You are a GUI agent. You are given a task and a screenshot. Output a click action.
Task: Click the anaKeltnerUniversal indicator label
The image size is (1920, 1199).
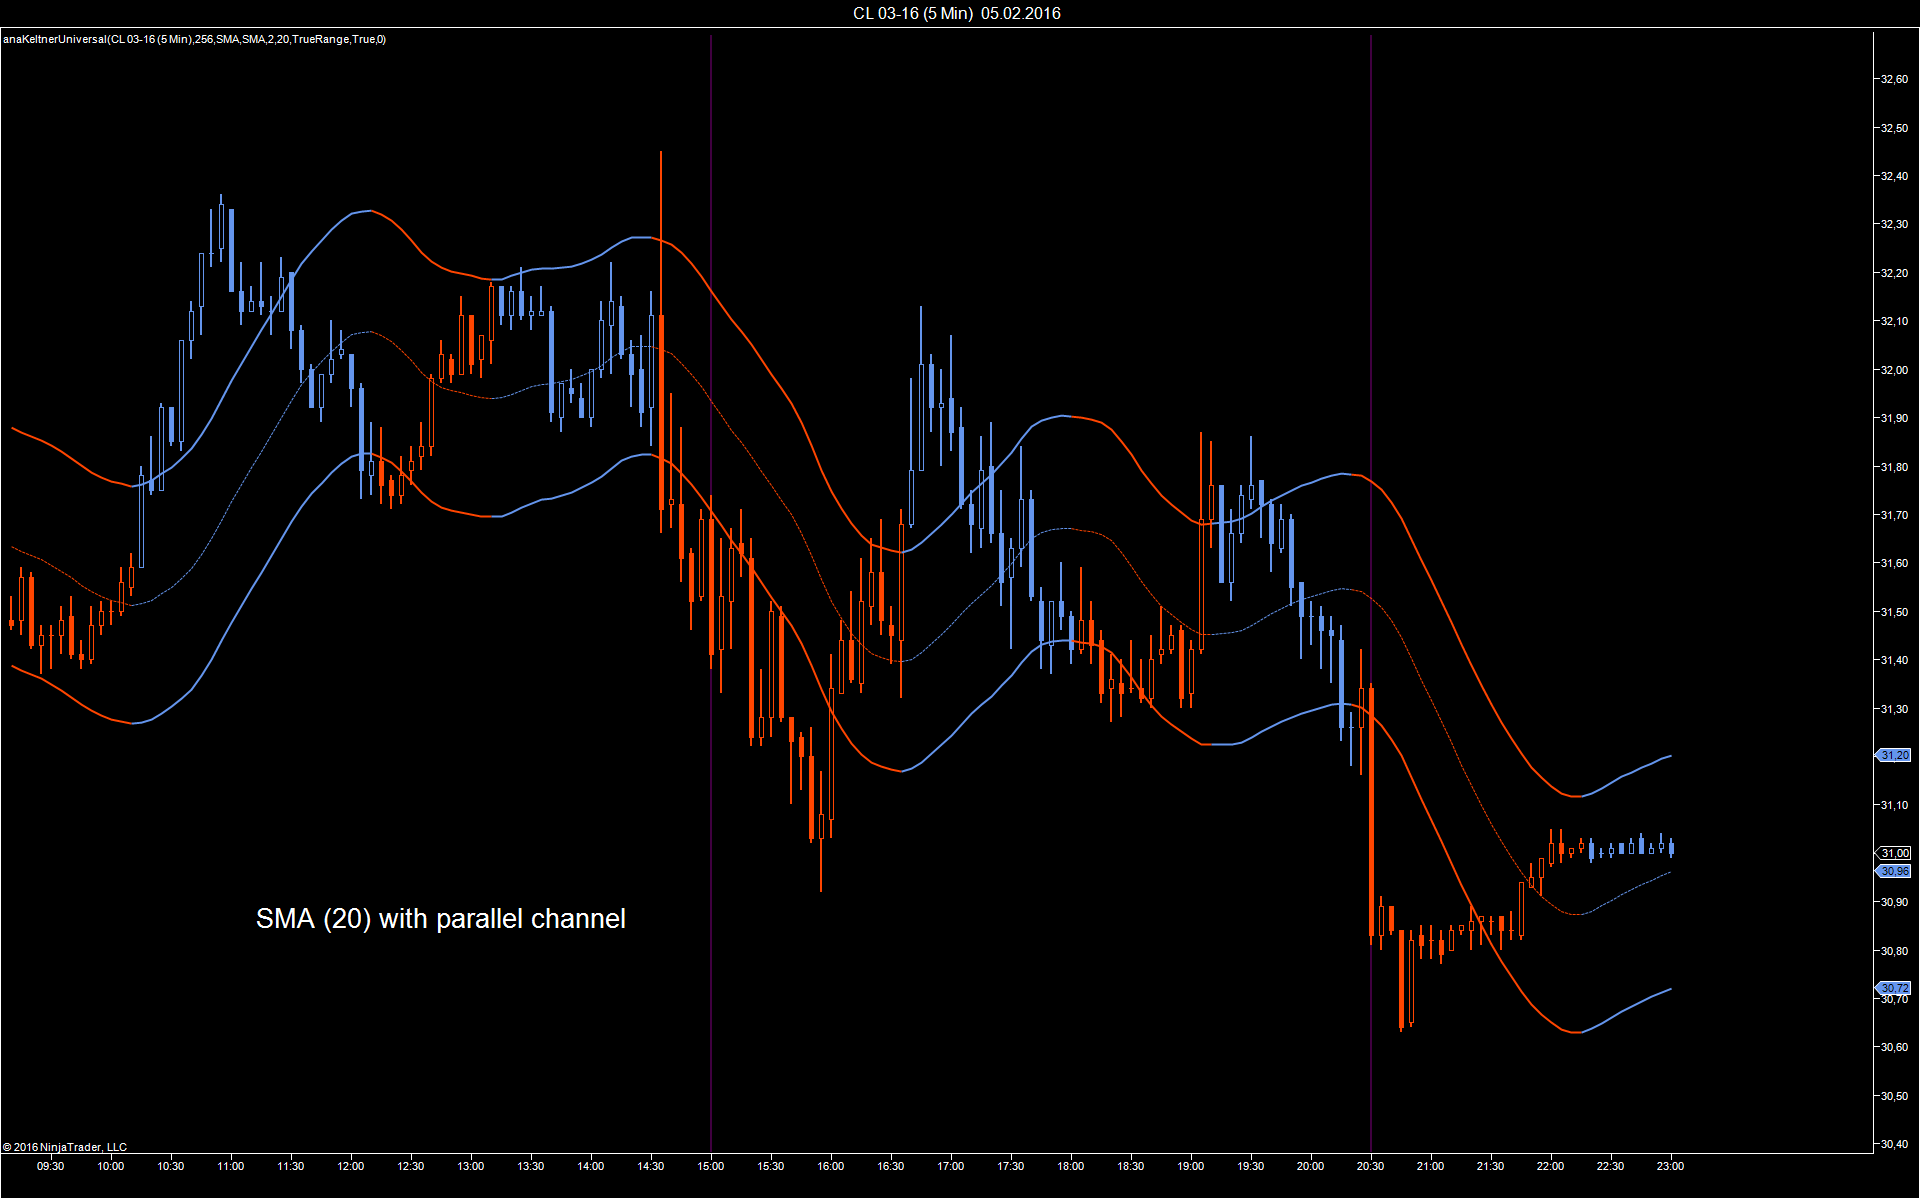[194, 39]
